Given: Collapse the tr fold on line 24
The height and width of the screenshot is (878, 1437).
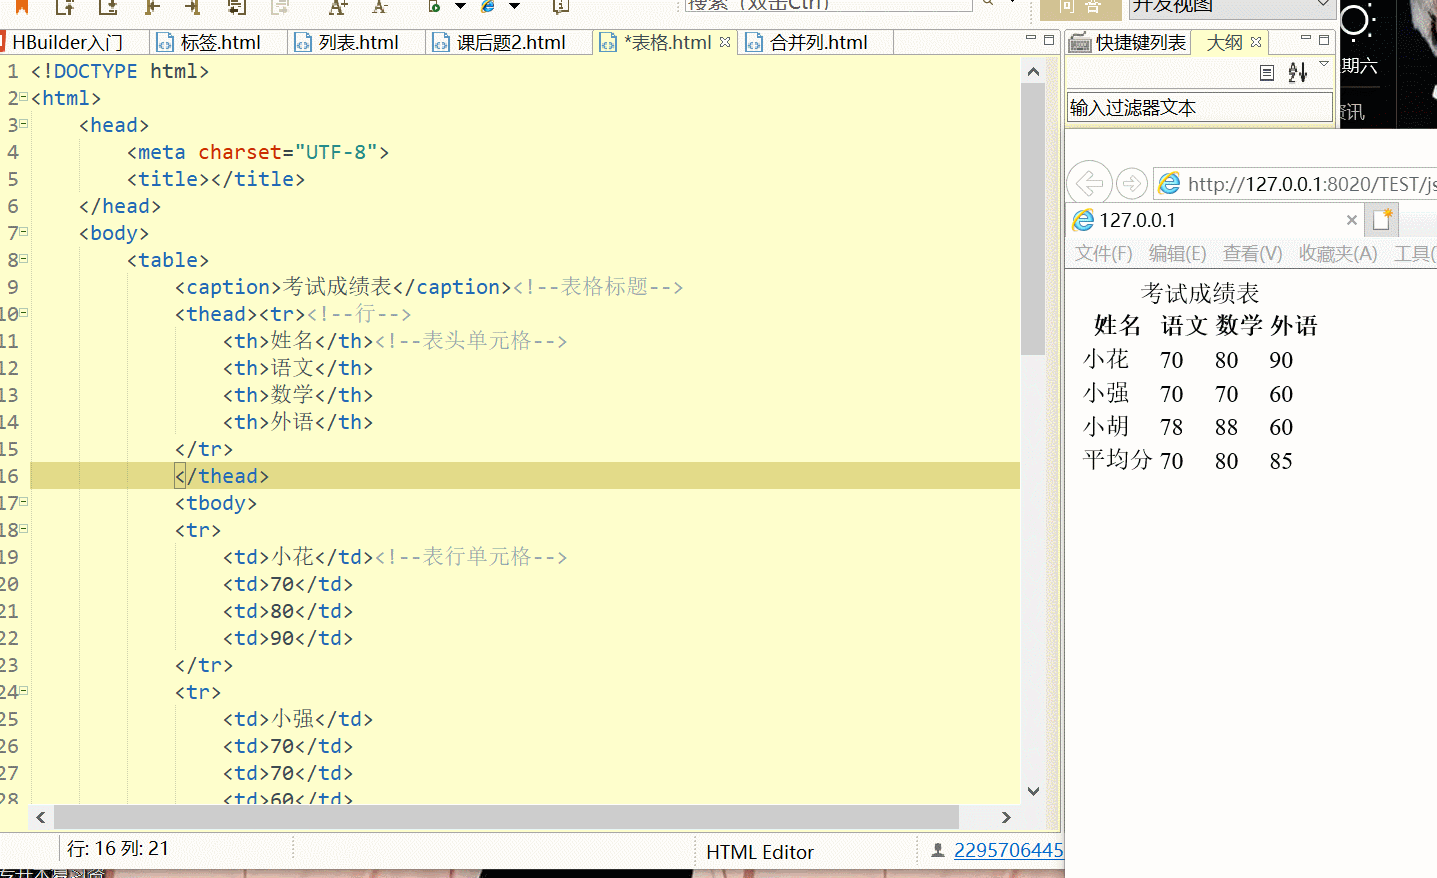Looking at the screenshot, I should pos(23,691).
